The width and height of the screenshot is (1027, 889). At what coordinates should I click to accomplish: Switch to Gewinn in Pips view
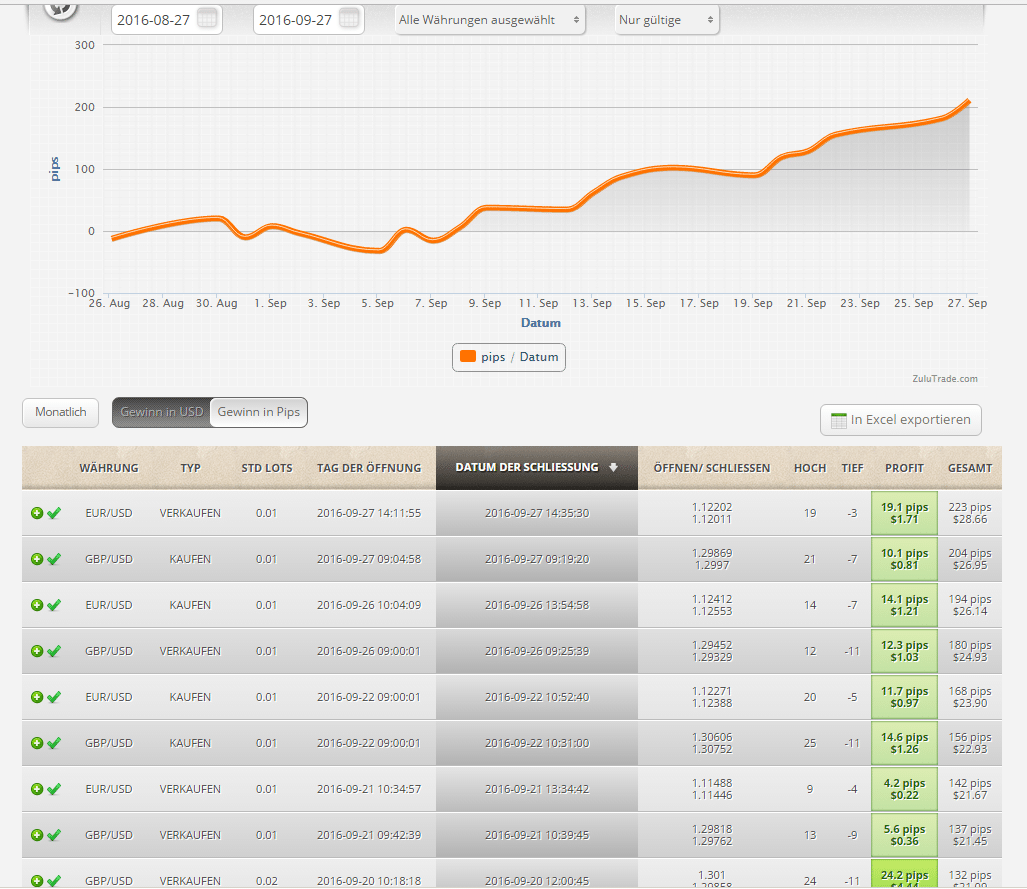point(258,412)
